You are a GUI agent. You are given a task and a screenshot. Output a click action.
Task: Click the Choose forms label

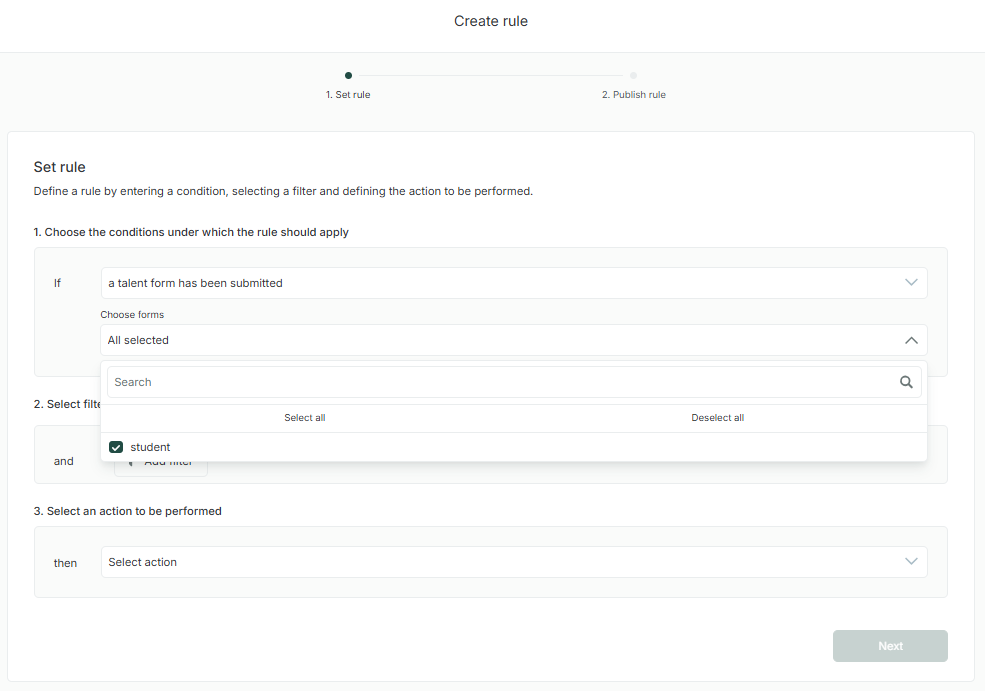tap(132, 315)
